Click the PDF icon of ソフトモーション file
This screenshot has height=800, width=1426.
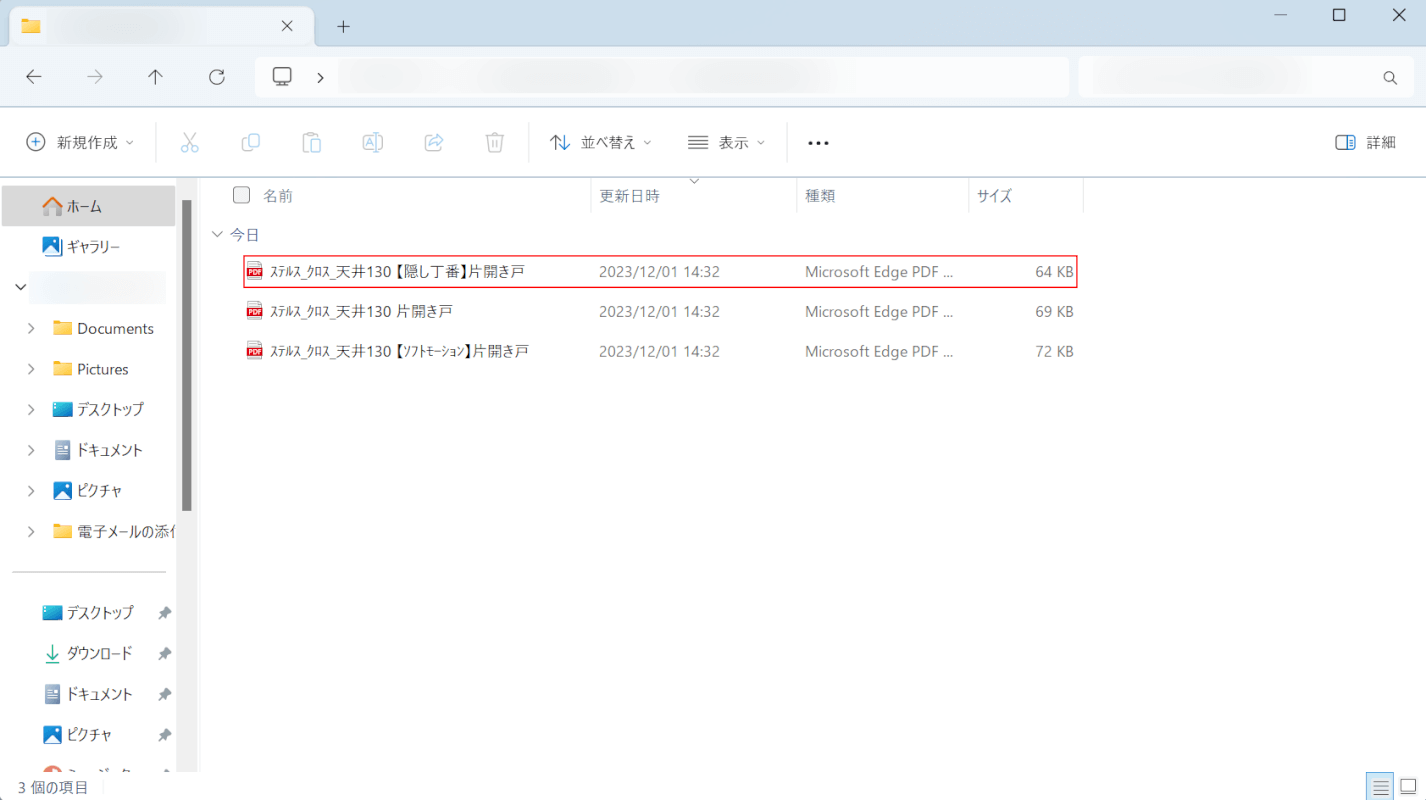point(255,351)
